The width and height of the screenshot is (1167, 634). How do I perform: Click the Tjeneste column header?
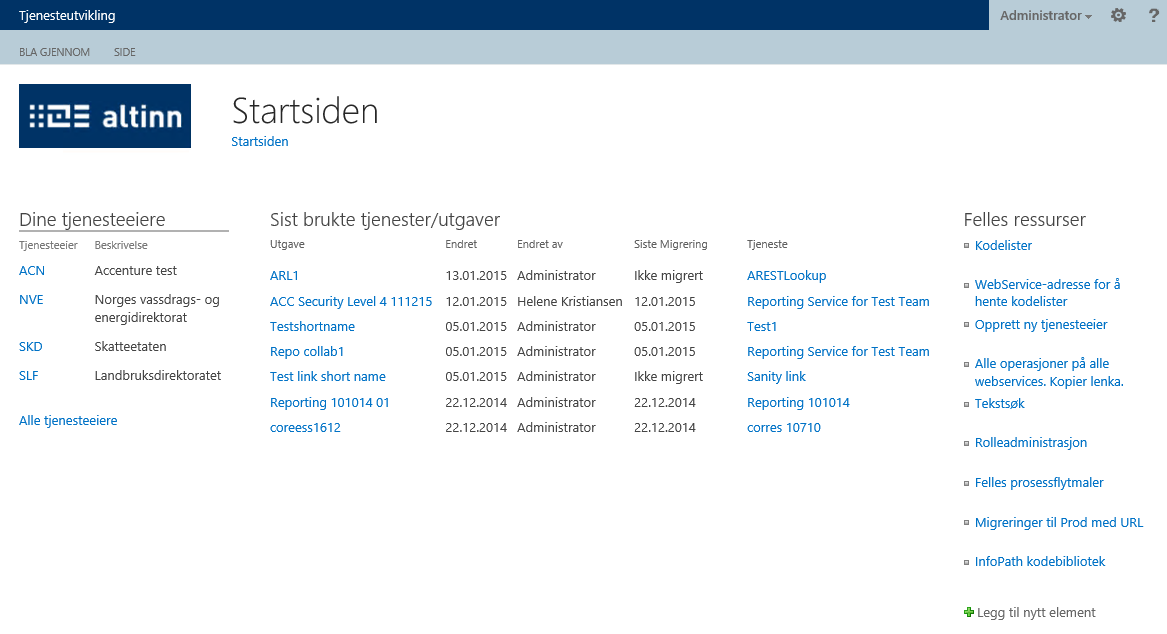pyautogui.click(x=767, y=244)
